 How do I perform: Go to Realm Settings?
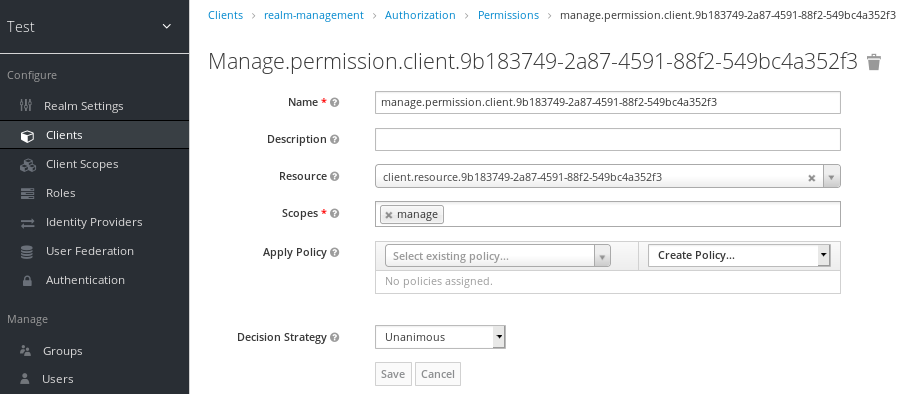point(84,106)
